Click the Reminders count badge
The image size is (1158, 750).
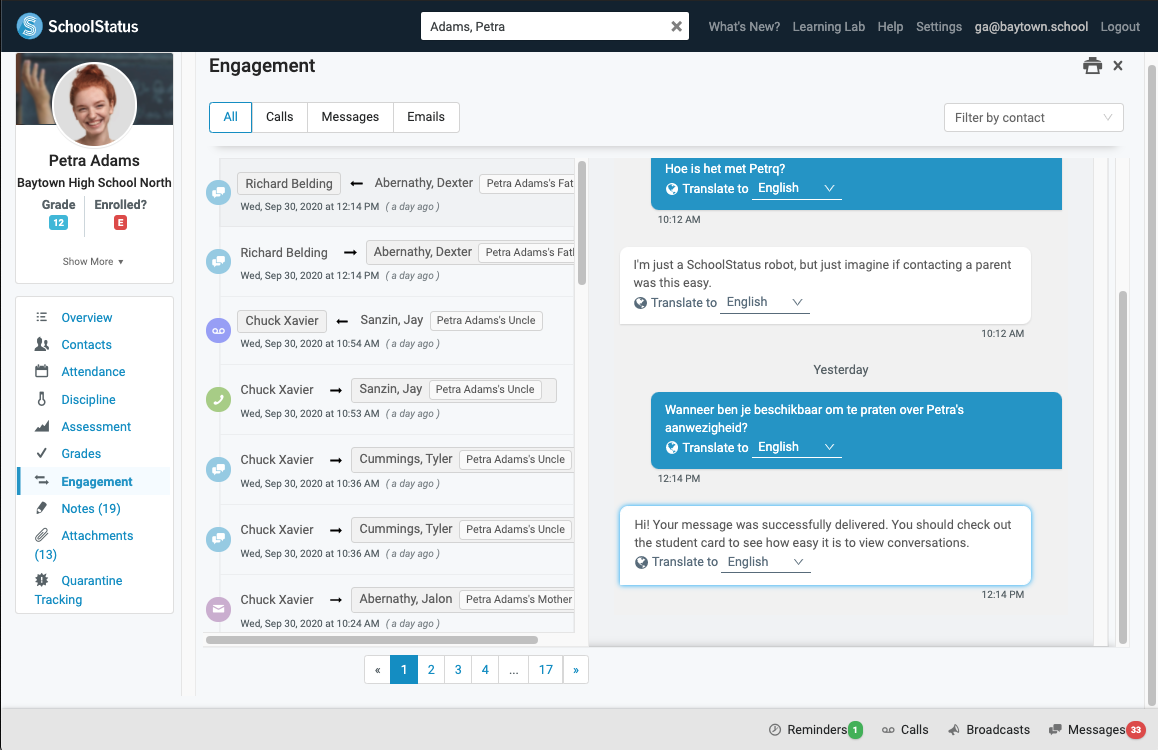pos(855,730)
